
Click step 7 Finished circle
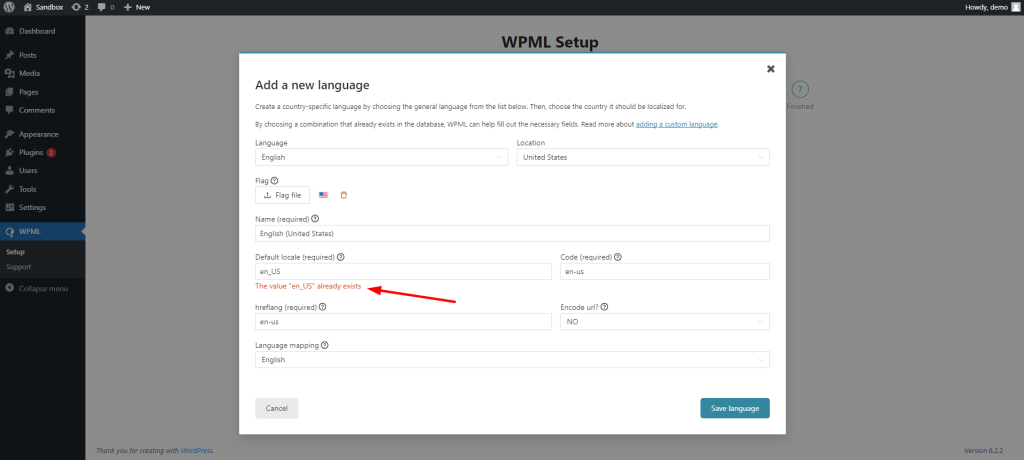799,89
